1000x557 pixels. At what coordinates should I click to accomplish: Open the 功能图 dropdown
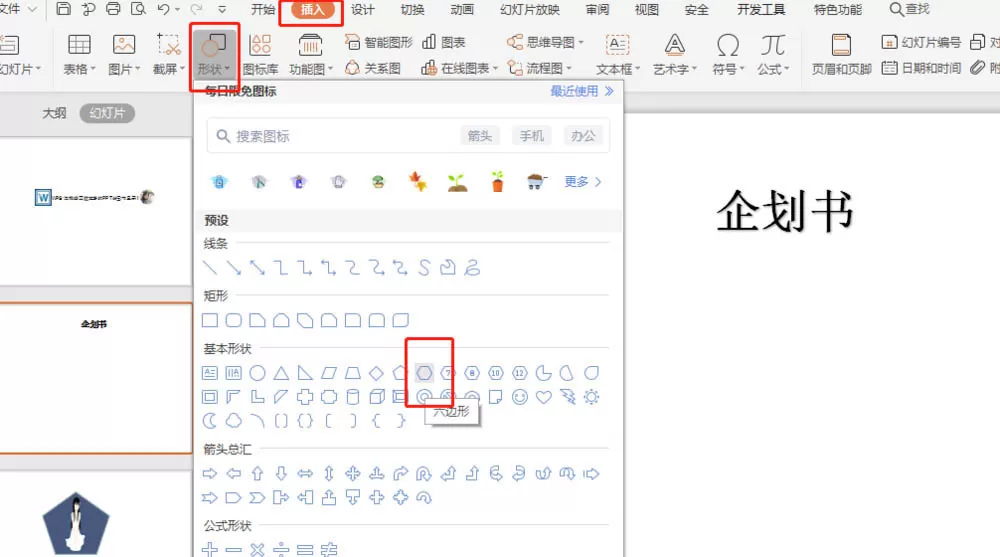tap(311, 55)
